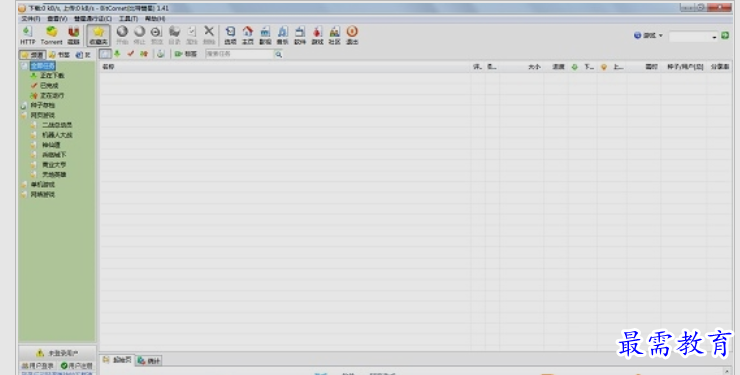
Task: Toggle the running-tasks filter icon
Action: pos(144,54)
